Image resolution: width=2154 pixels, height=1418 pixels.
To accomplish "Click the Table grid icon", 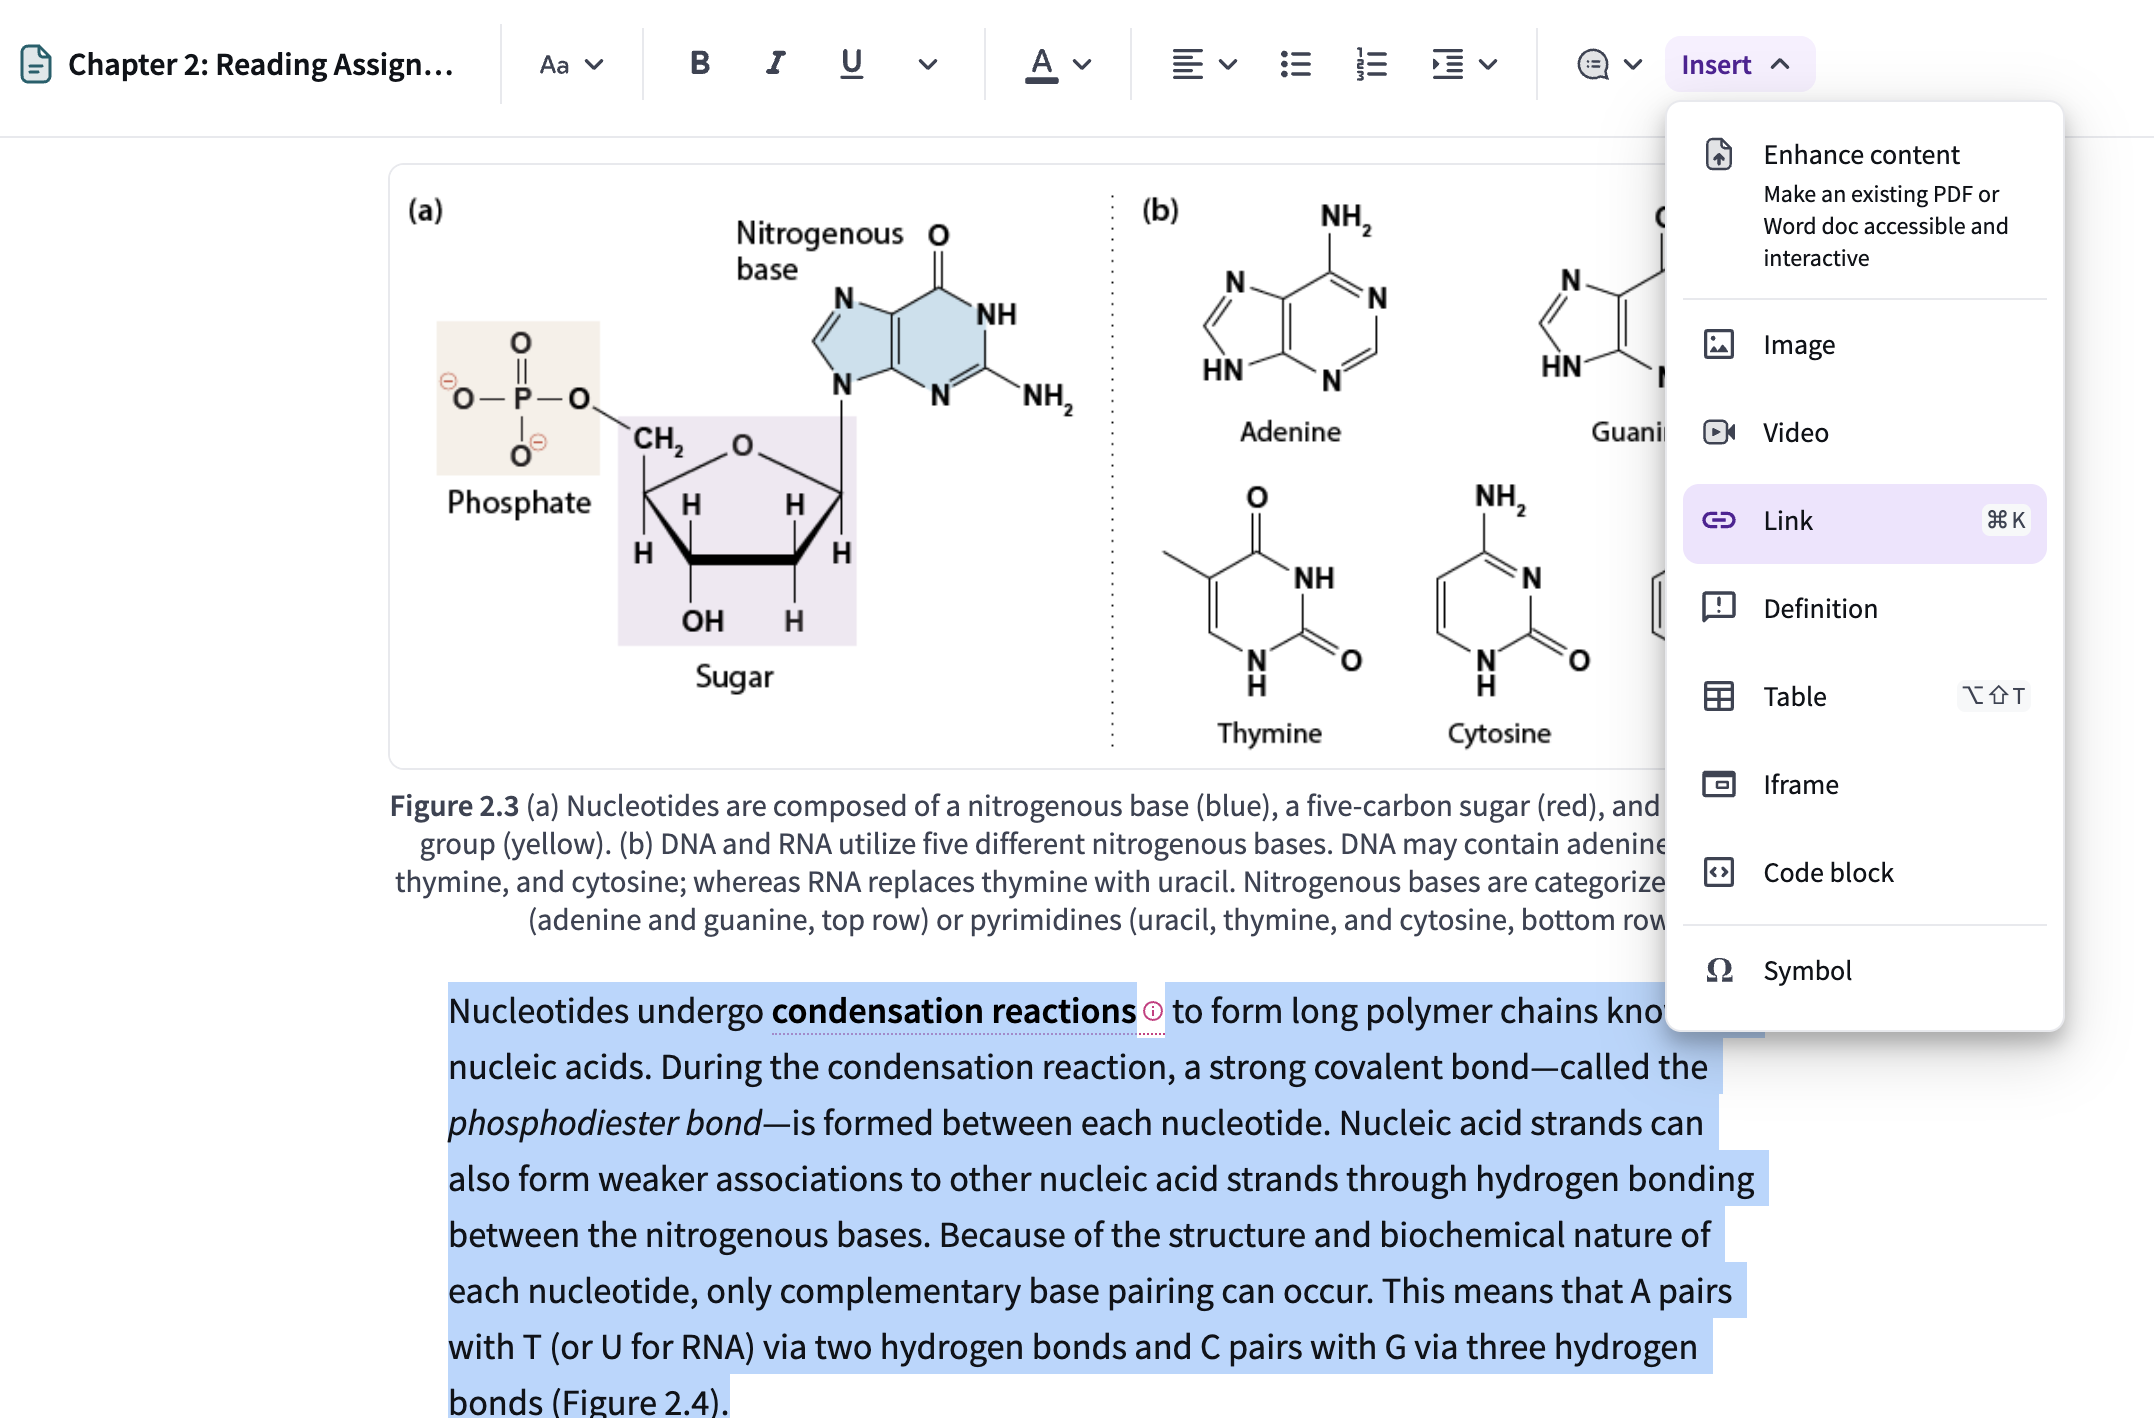I will (1719, 696).
